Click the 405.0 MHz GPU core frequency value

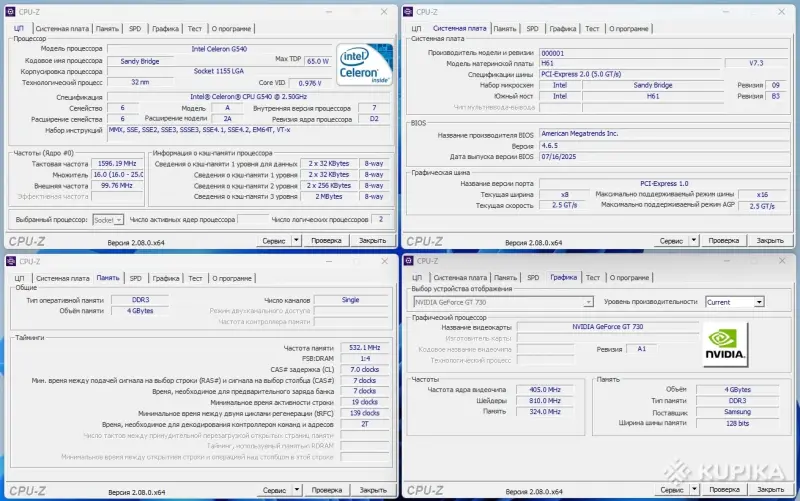click(x=545, y=390)
